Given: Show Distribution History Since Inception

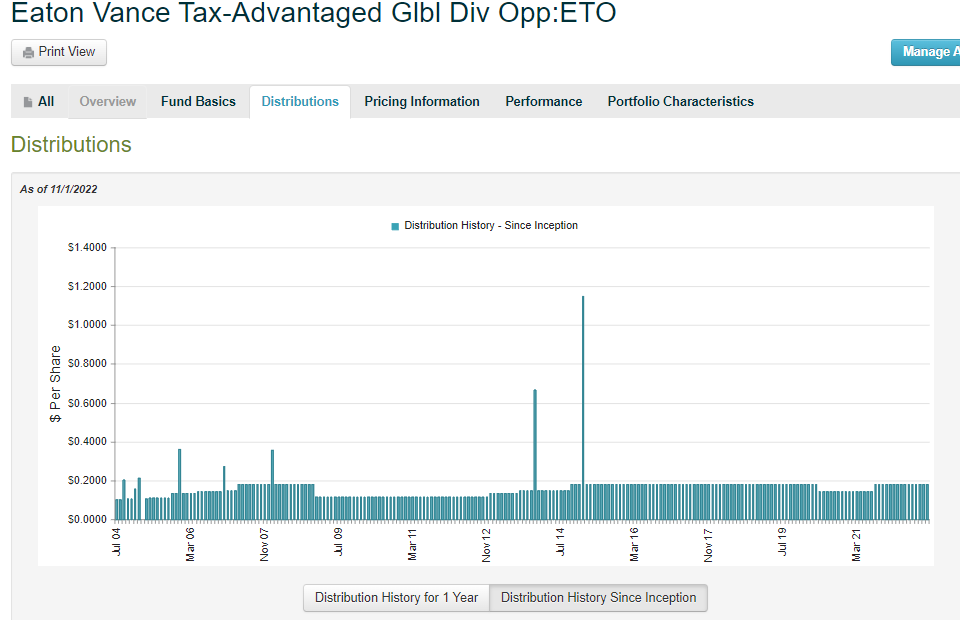Looking at the screenshot, I should click(x=598, y=597).
